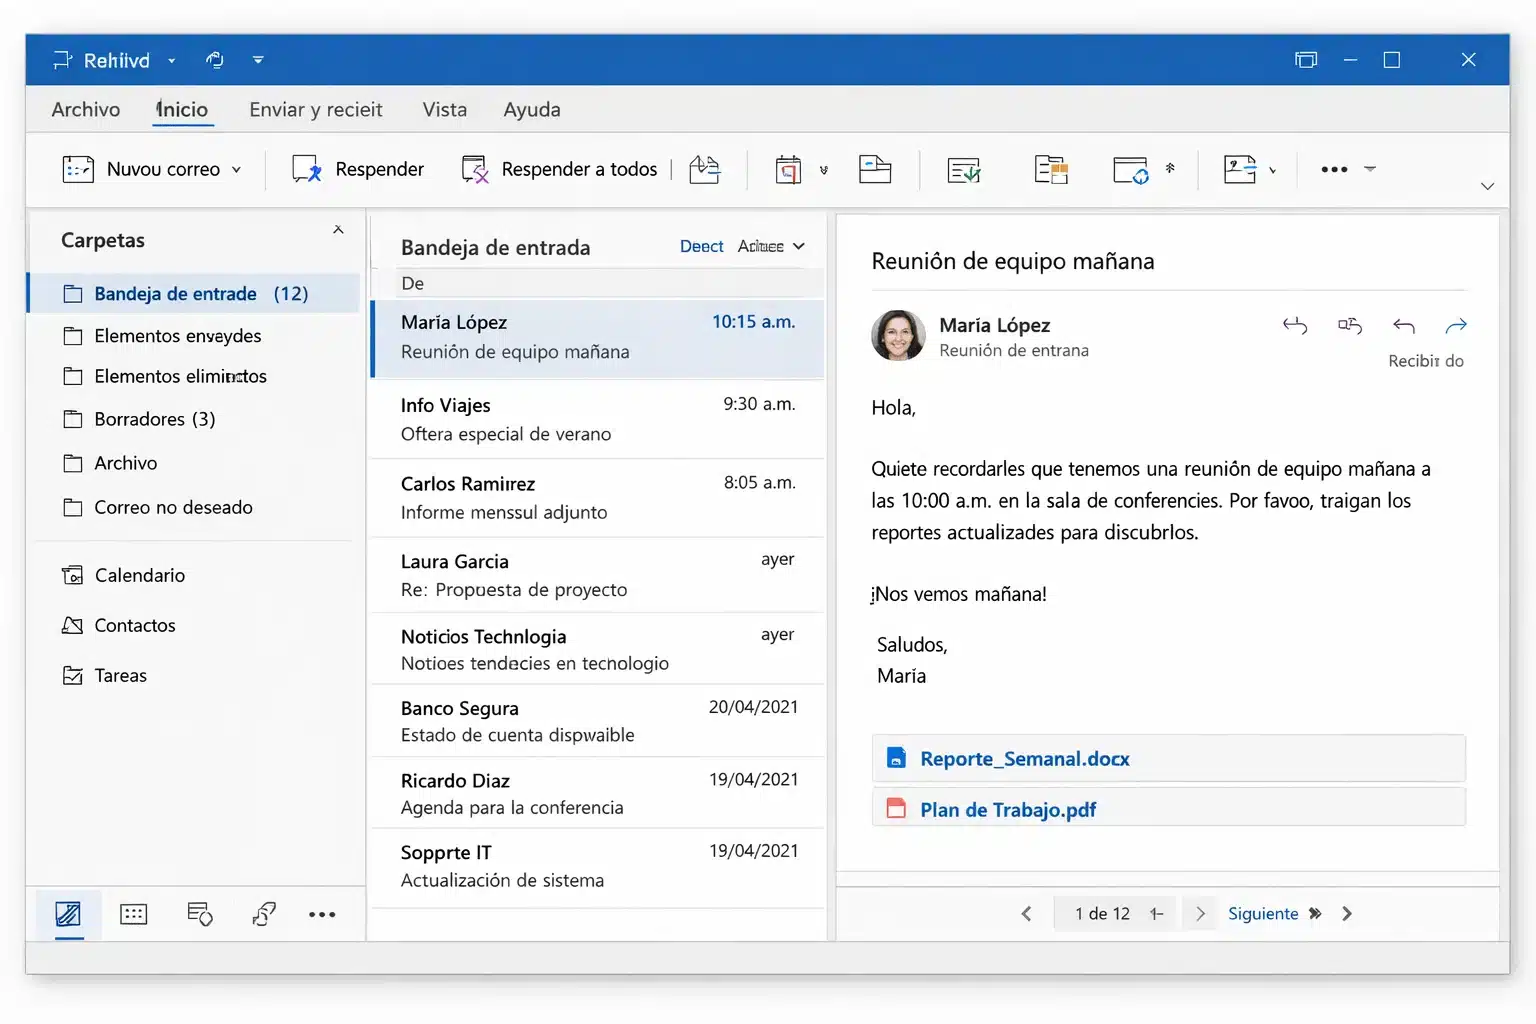This screenshot has height=1024, width=1536.
Task: Open the Calendario view in sidebar
Action: pyautogui.click(x=139, y=575)
